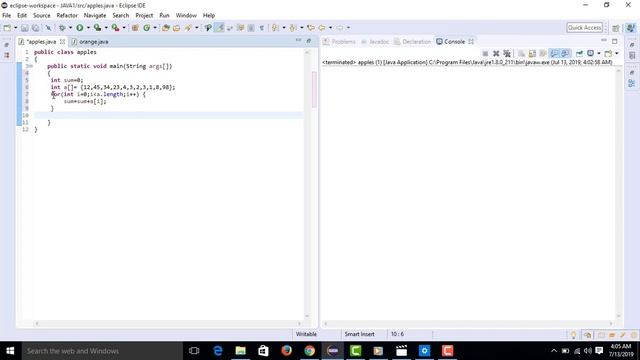Switch to the Declaration view tab
Image resolution: width=640 pixels, height=360 pixels.
(x=412, y=42)
